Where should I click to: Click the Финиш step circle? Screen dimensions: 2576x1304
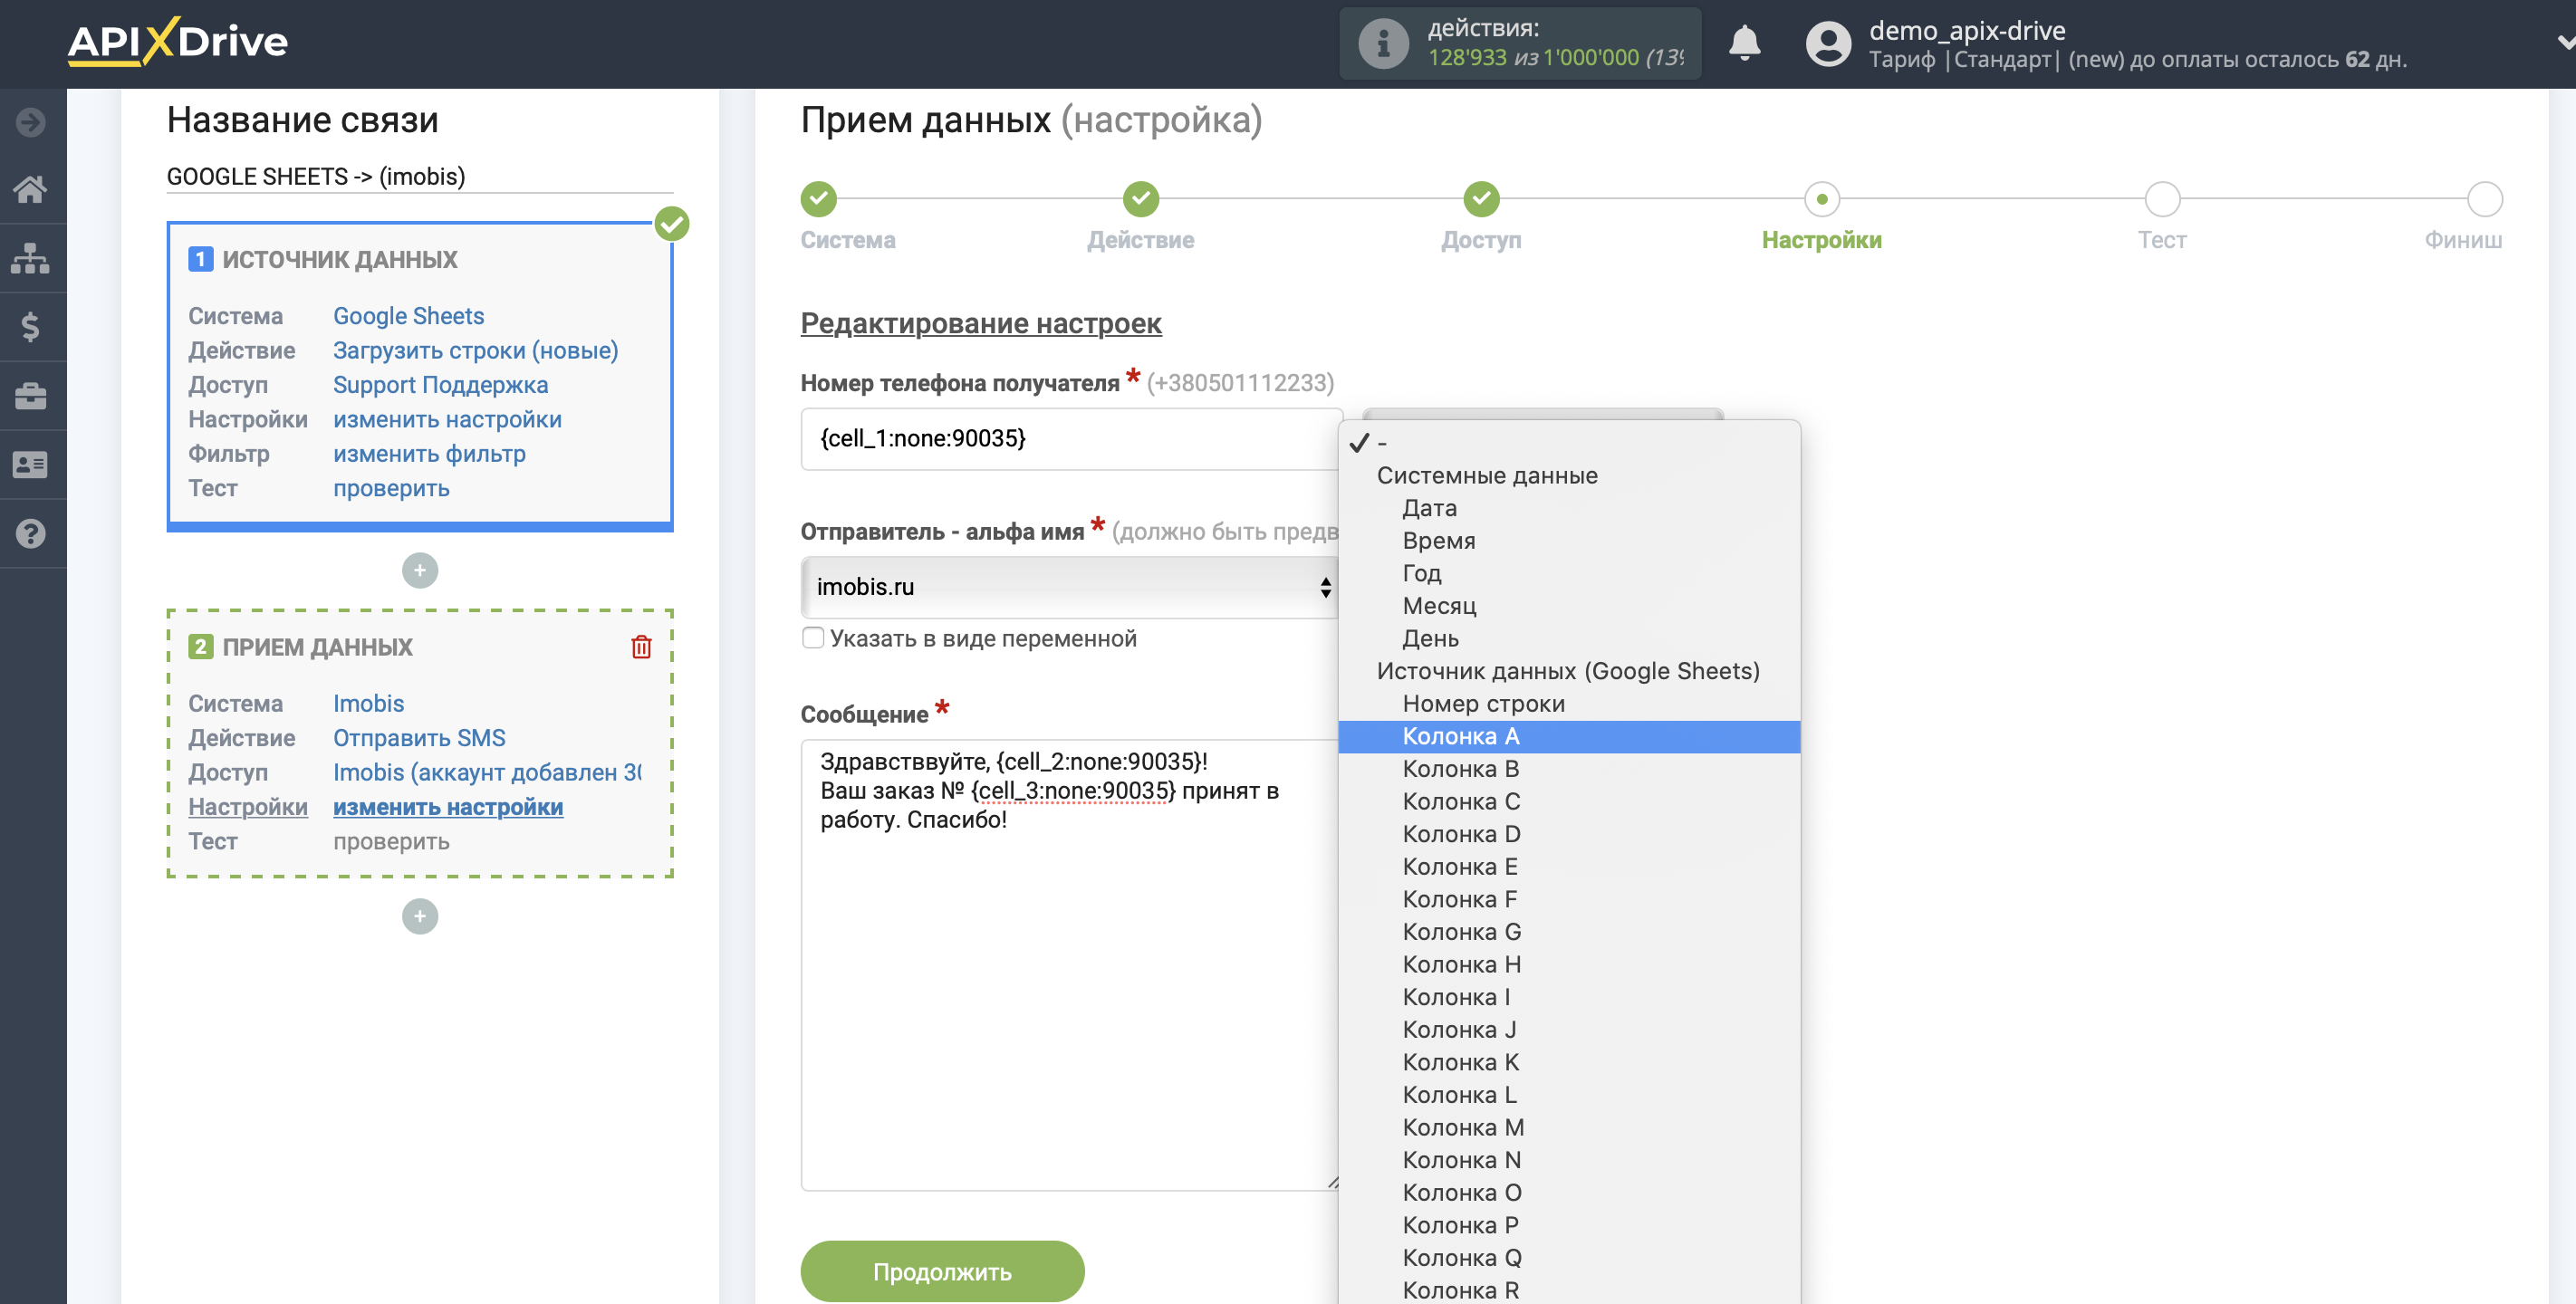[2485, 199]
